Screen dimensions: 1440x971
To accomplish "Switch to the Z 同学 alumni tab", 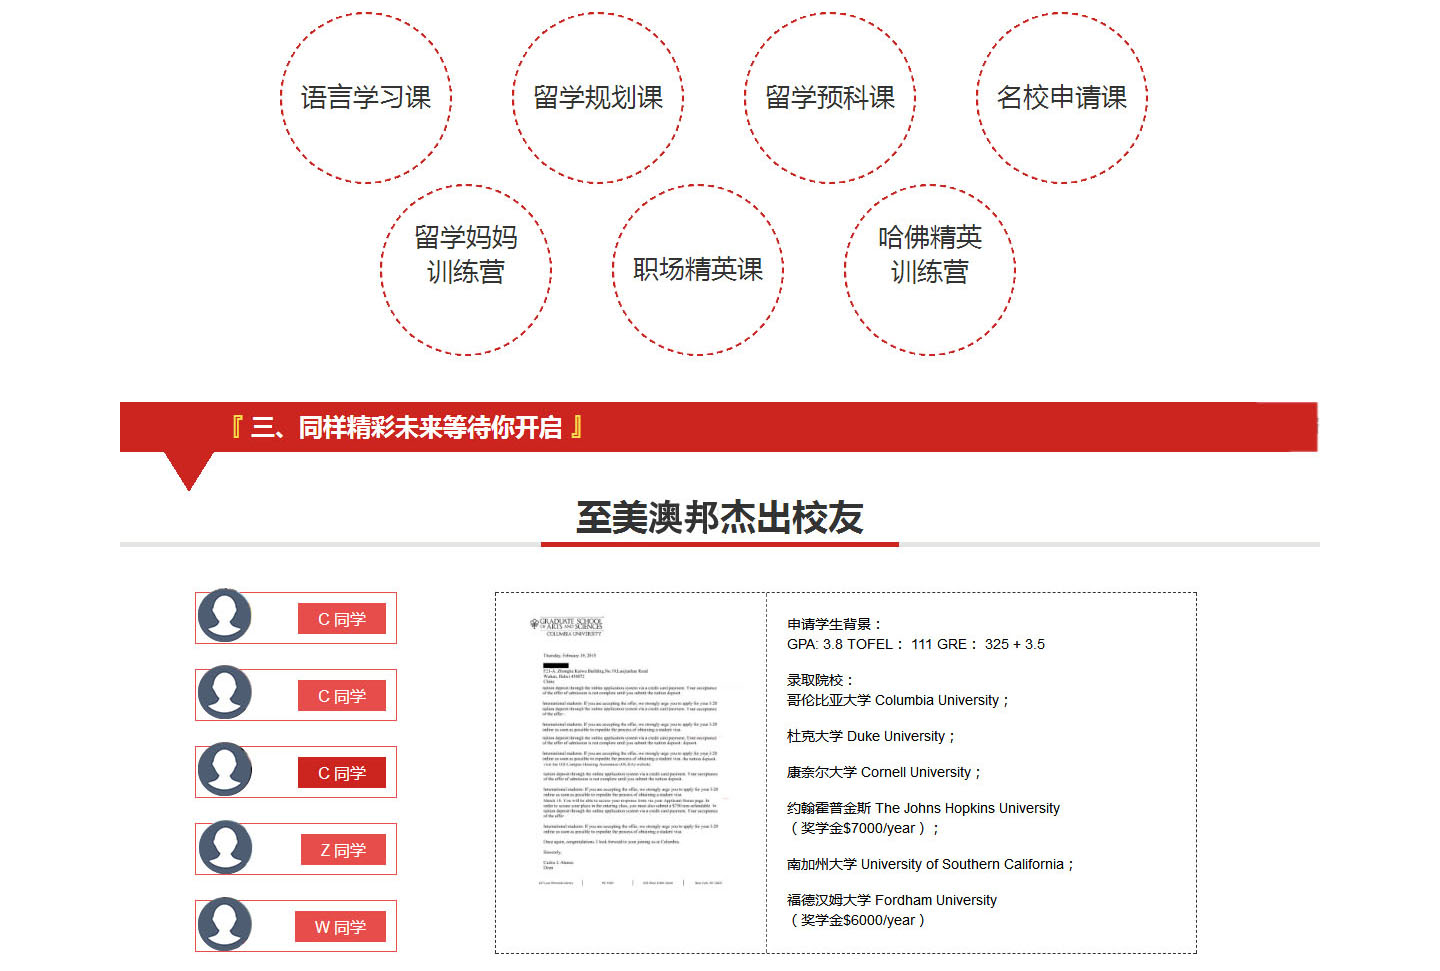I will click(343, 850).
